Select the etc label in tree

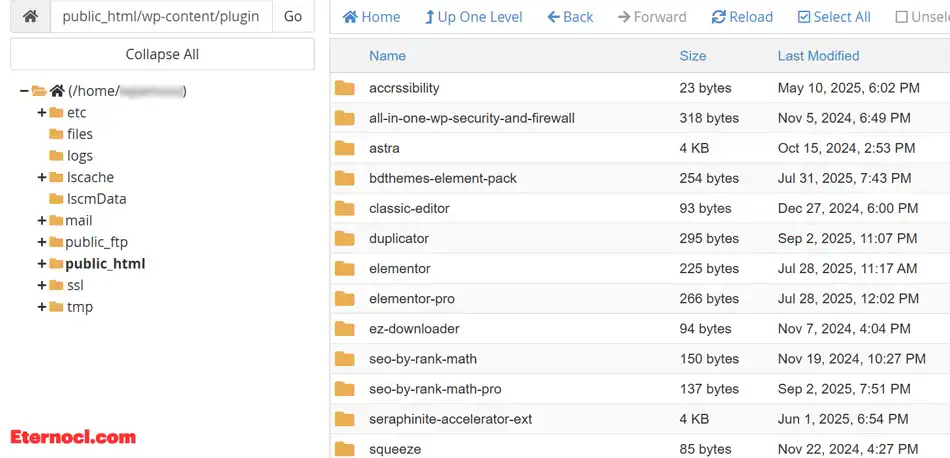pos(76,113)
